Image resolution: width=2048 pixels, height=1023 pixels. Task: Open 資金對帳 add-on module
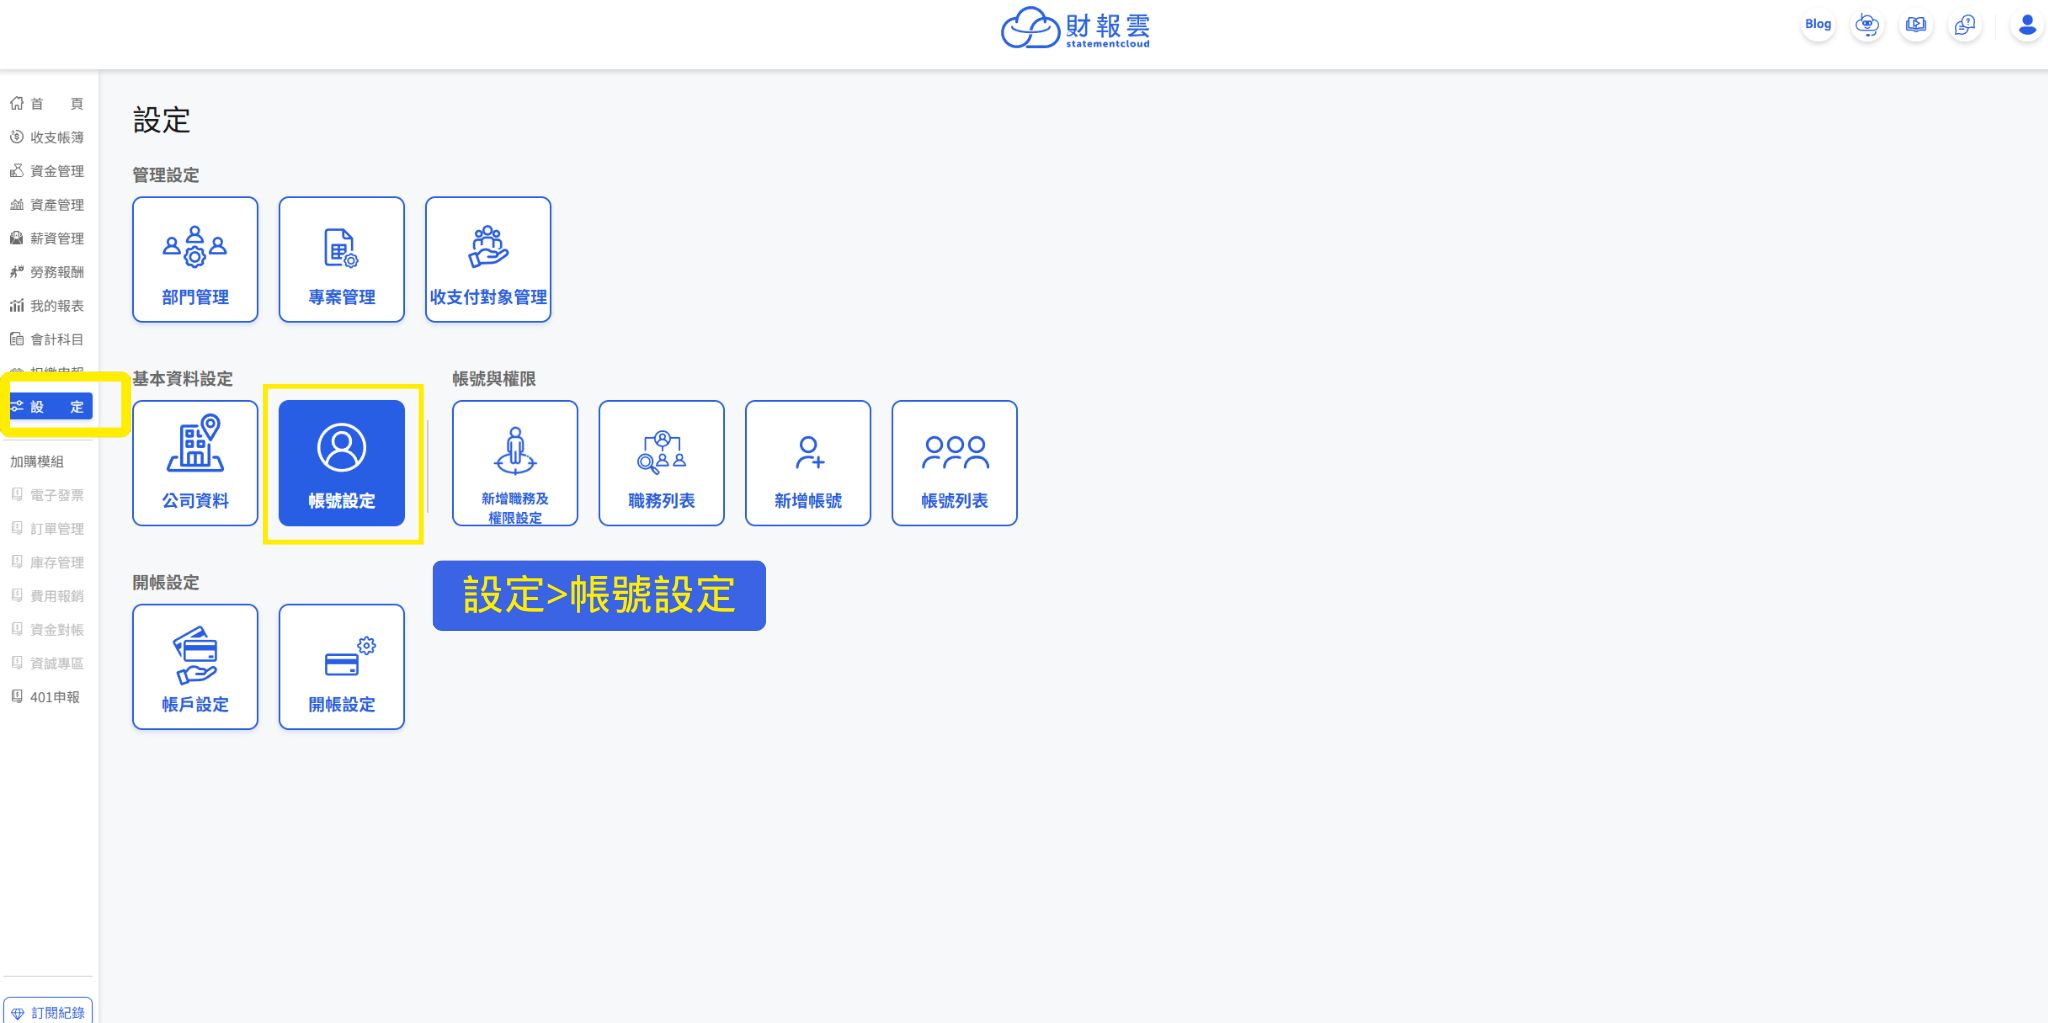click(x=47, y=630)
